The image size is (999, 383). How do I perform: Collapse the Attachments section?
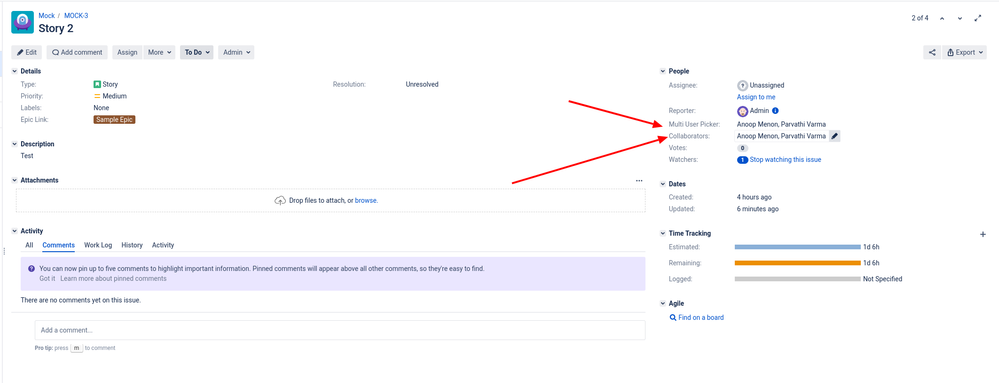tap(15, 180)
